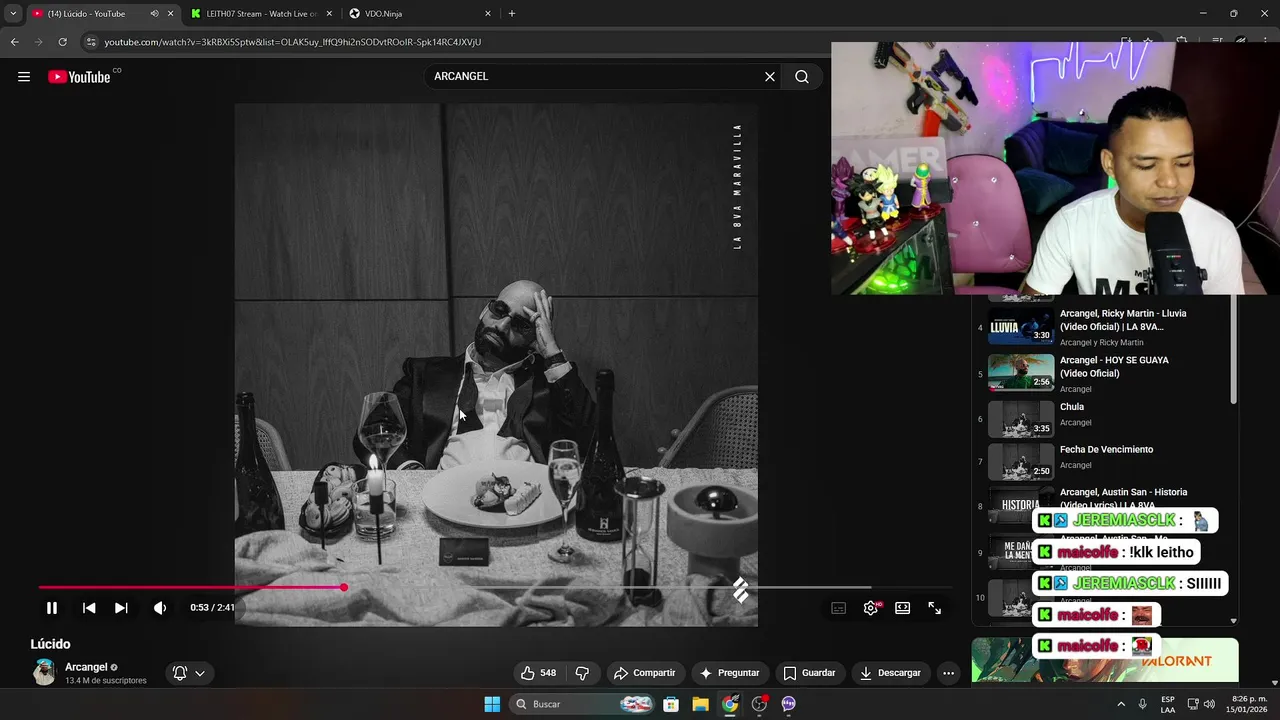The image size is (1280, 720).
Task: Expand the notification bell dropdown
Action: (x=189, y=673)
